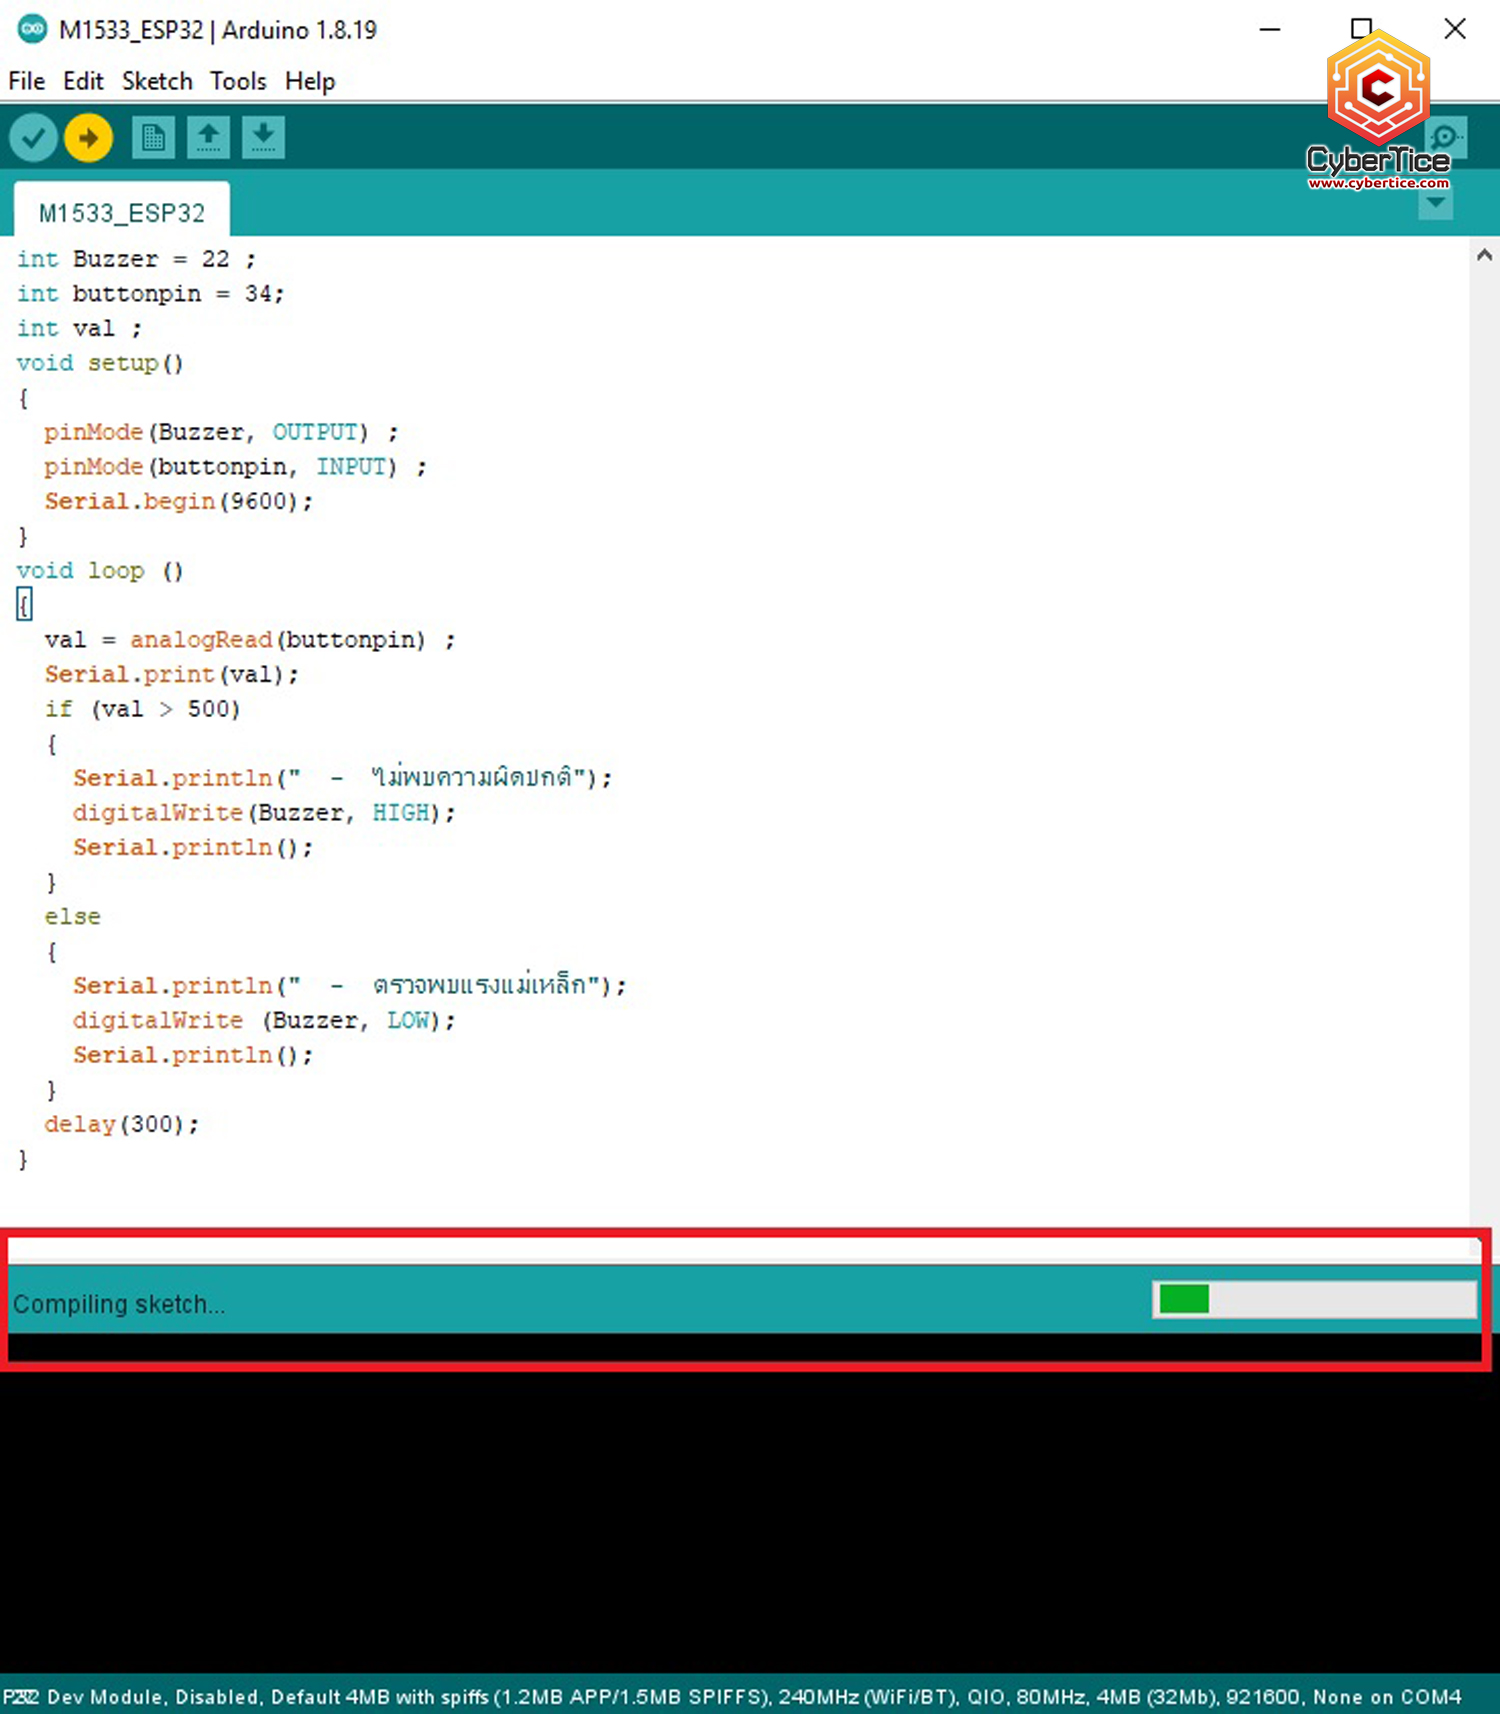This screenshot has width=1500, height=1714.
Task: Open the Sketch menu
Action: pos(157,81)
